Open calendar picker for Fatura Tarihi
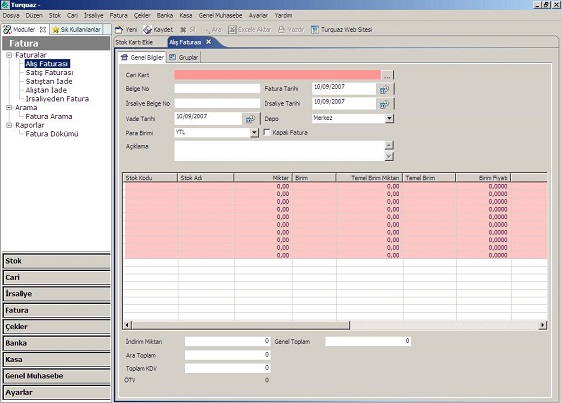 (385, 89)
